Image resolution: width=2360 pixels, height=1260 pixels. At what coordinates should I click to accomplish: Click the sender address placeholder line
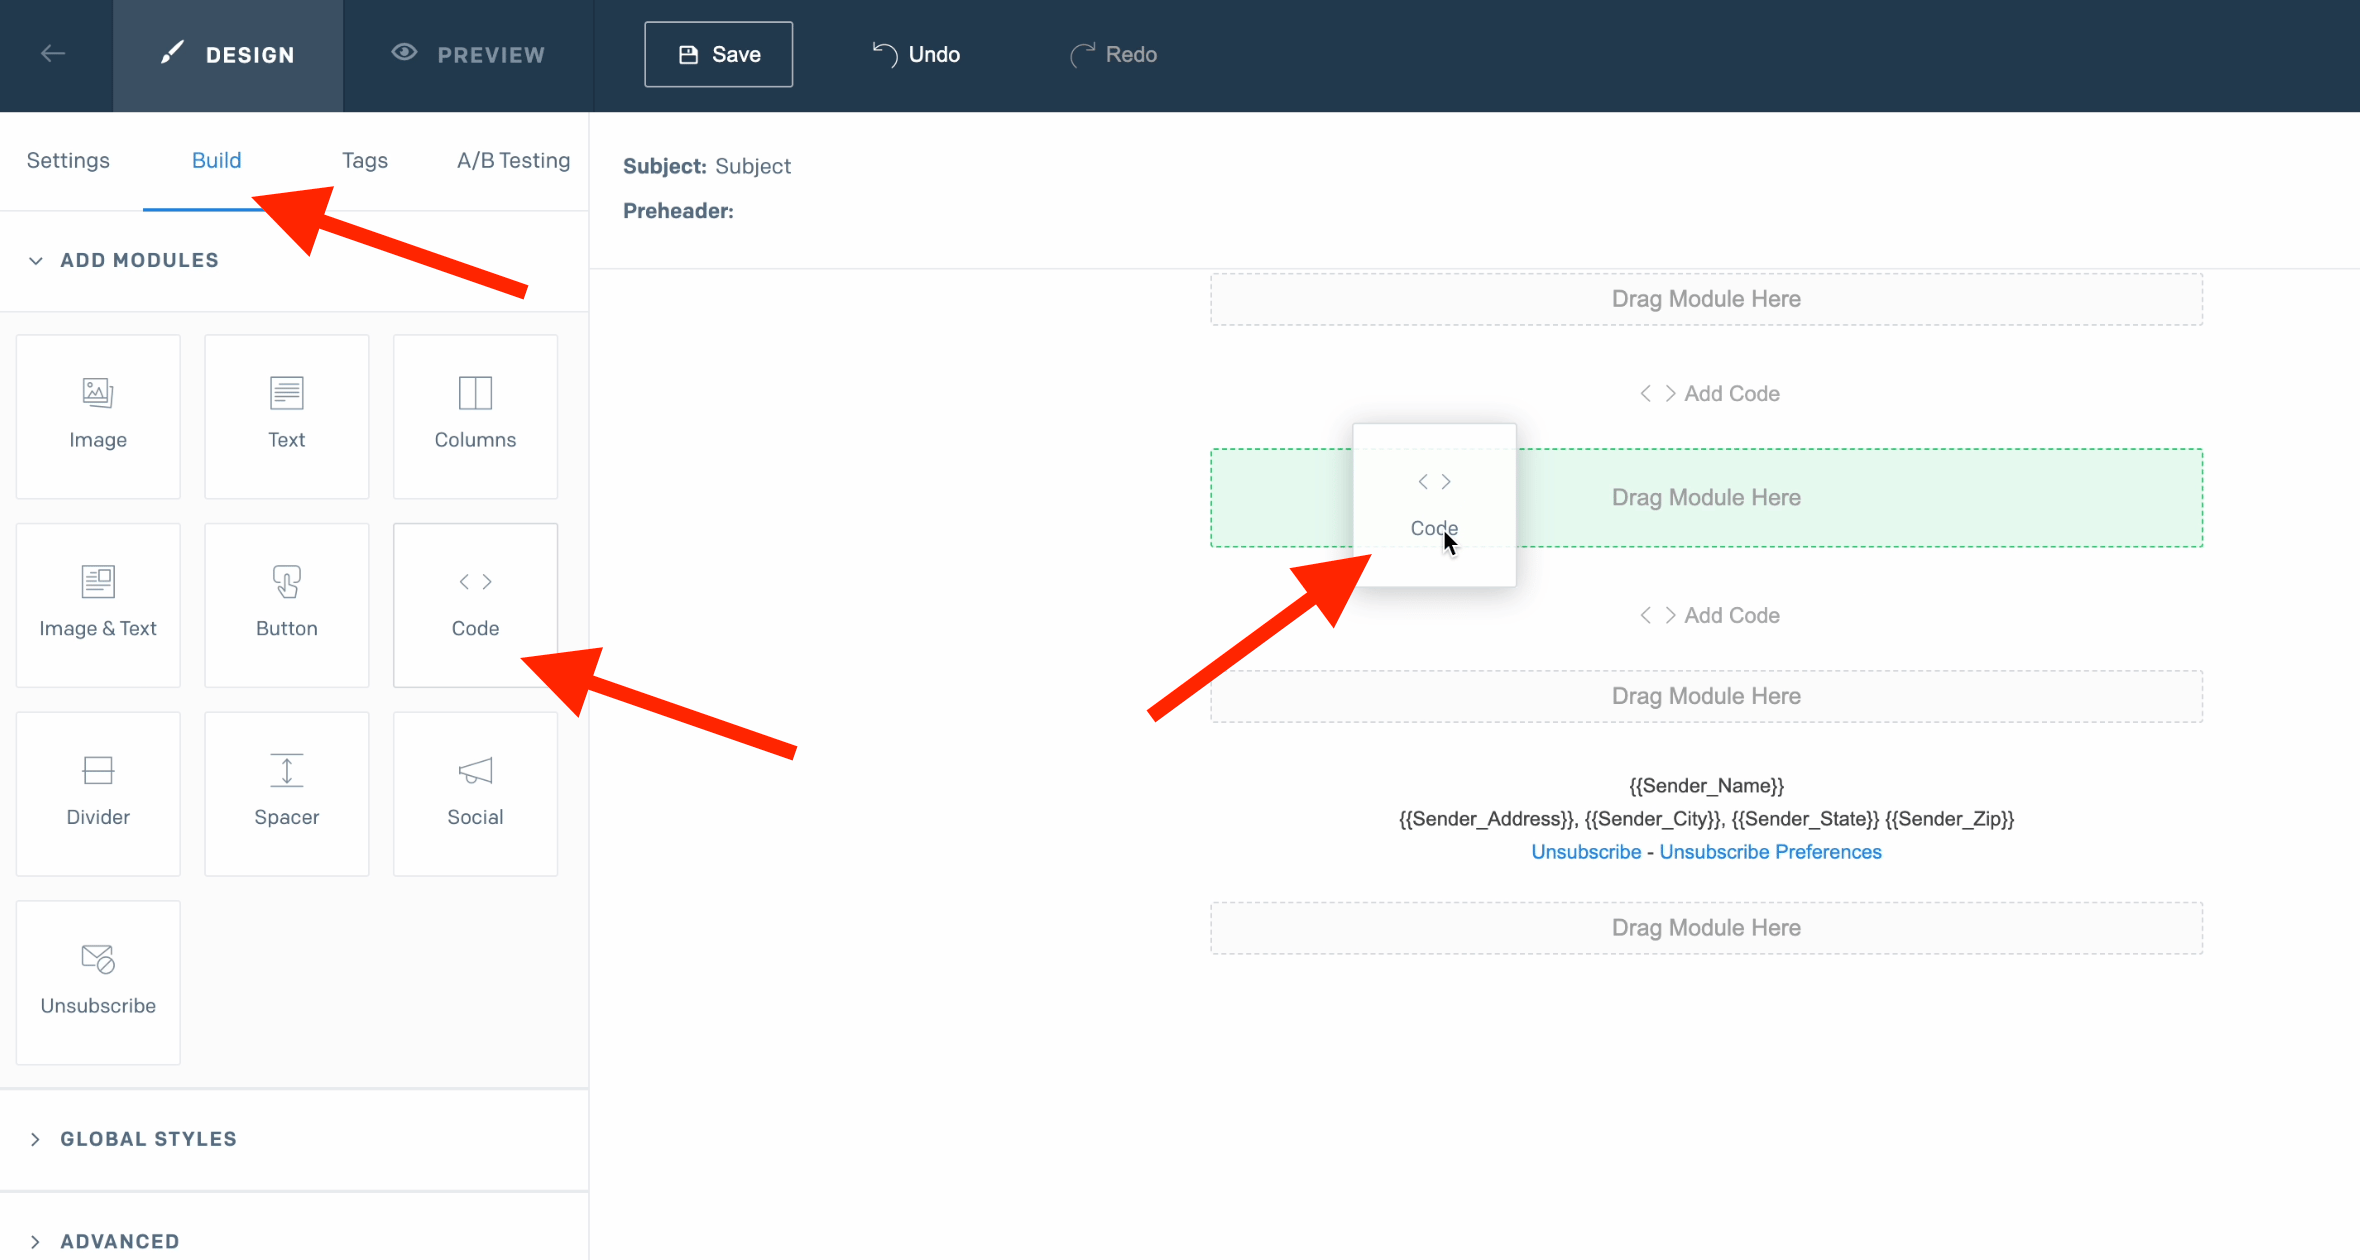1706,819
